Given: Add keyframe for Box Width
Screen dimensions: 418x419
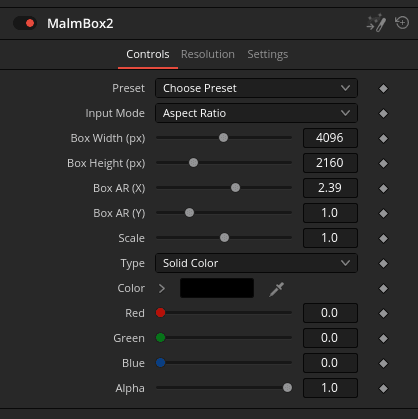Looking at the screenshot, I should point(383,138).
